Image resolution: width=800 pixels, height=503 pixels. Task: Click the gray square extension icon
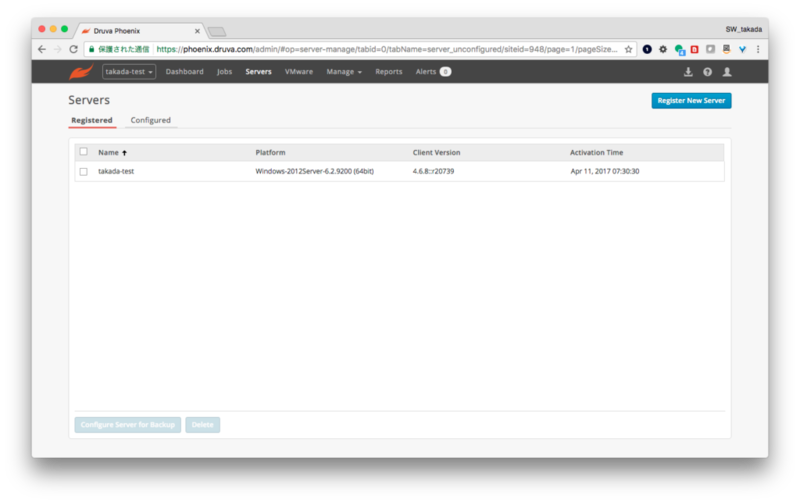(710, 49)
